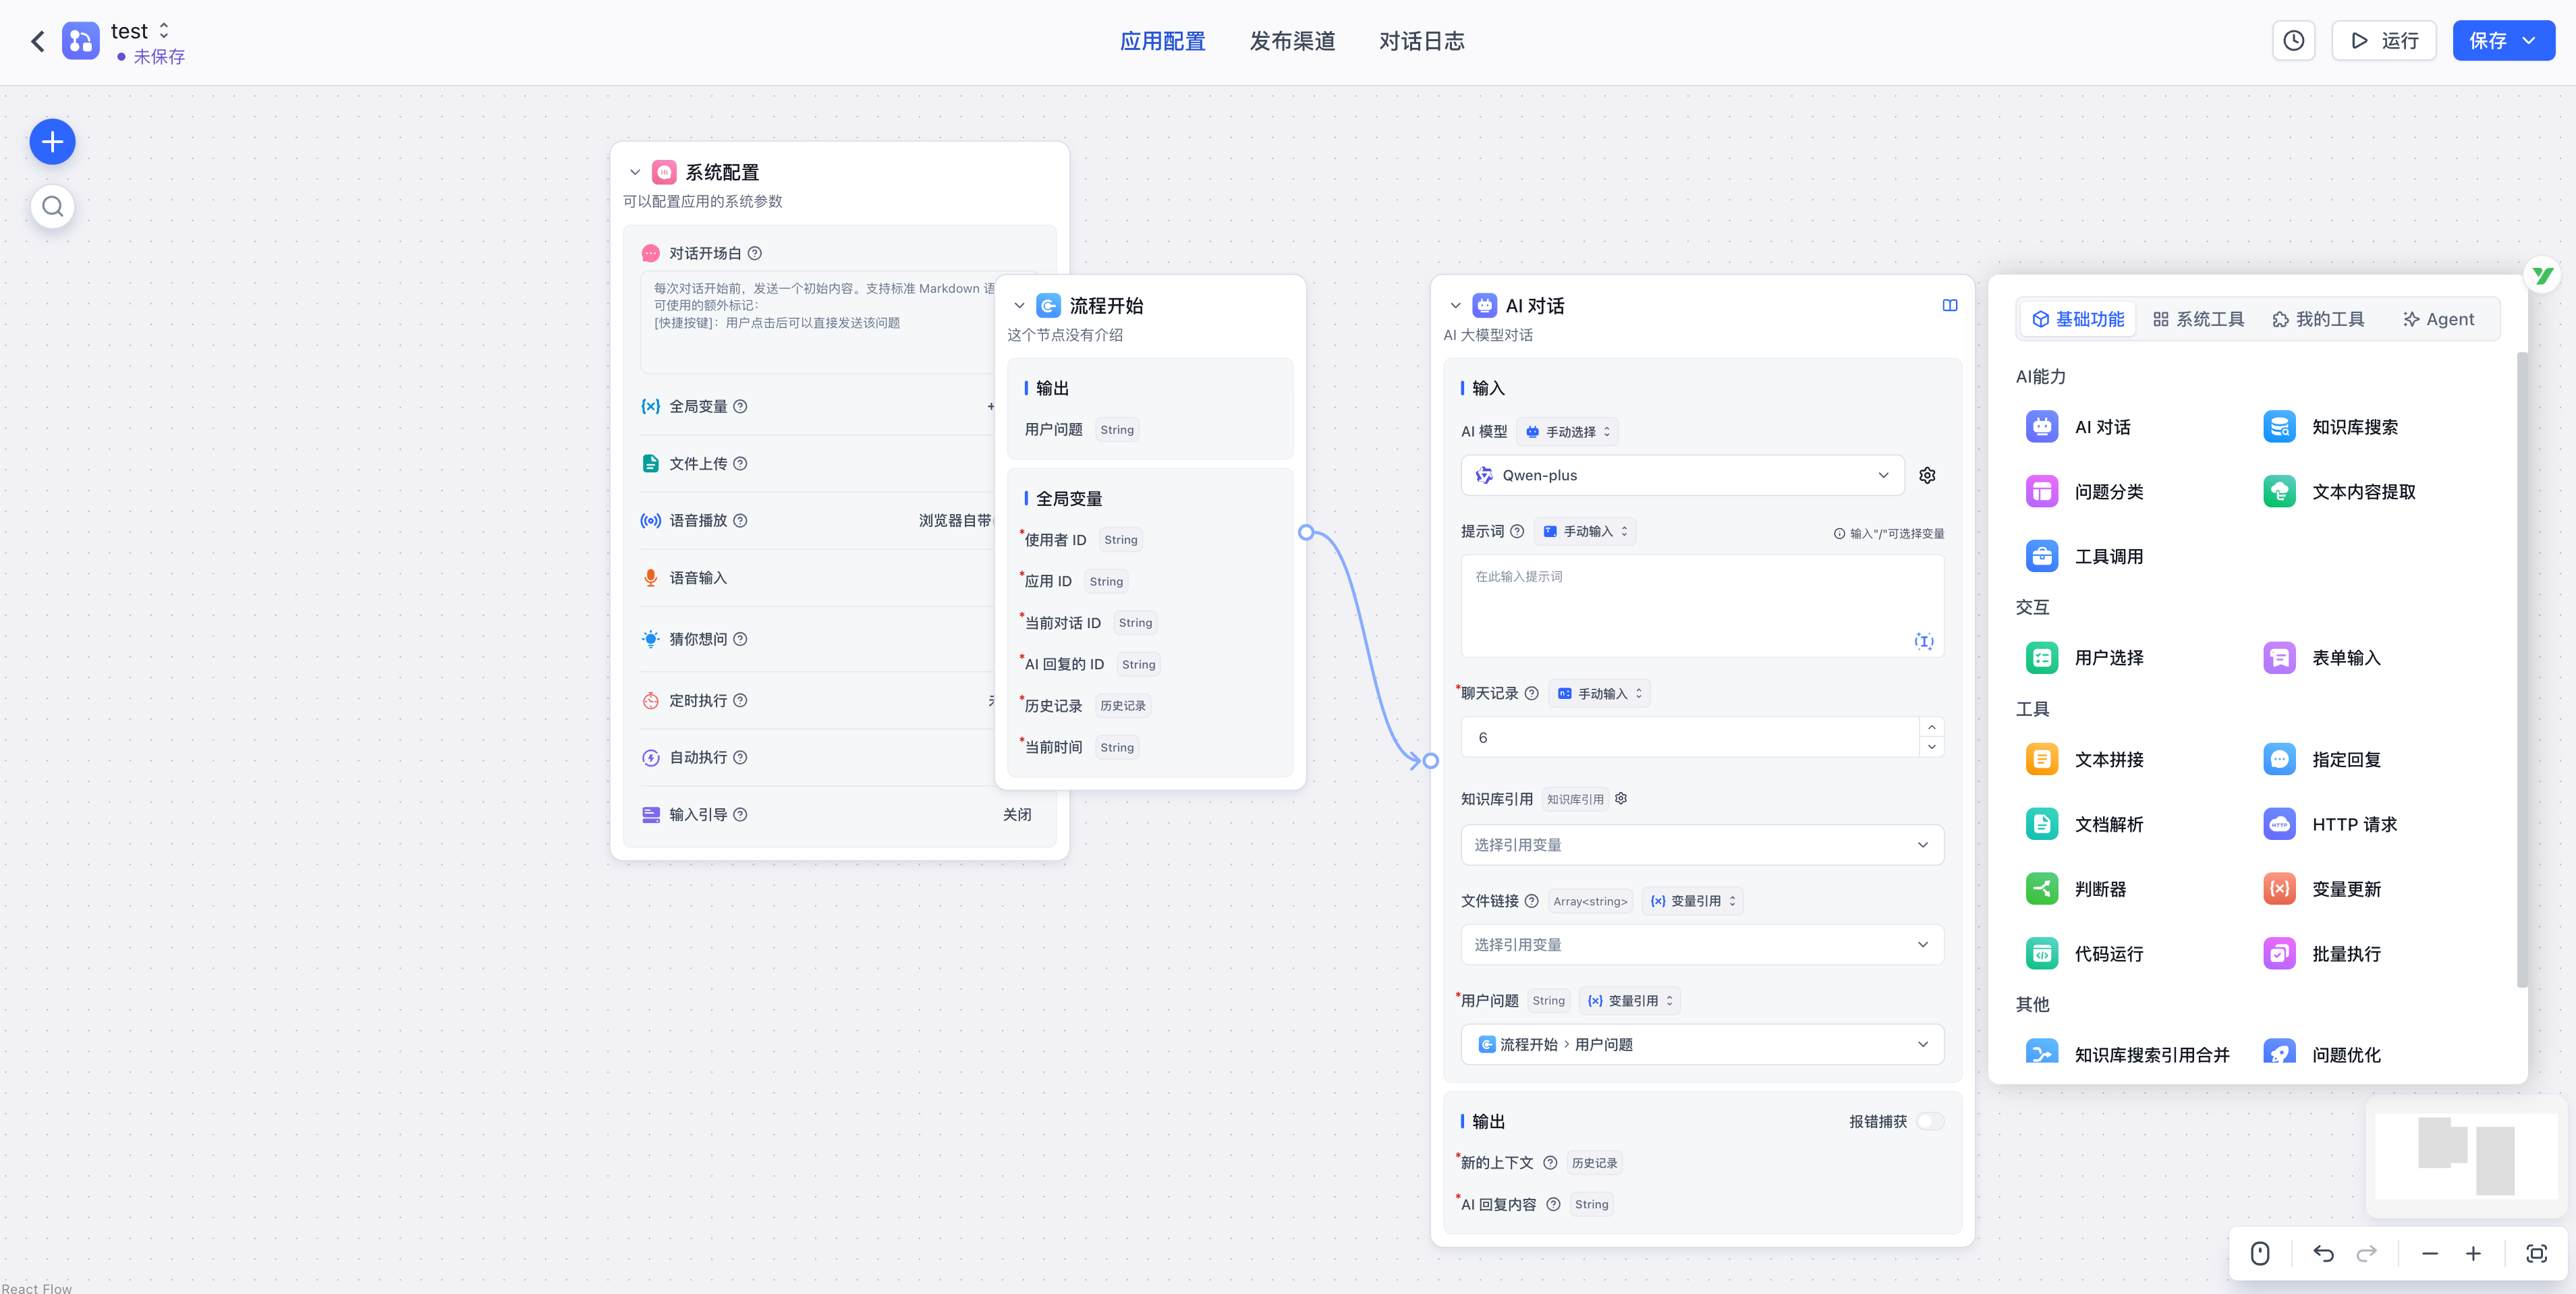Collapse the 系统配置 node chevron
This screenshot has width=2576, height=1294.
click(634, 172)
